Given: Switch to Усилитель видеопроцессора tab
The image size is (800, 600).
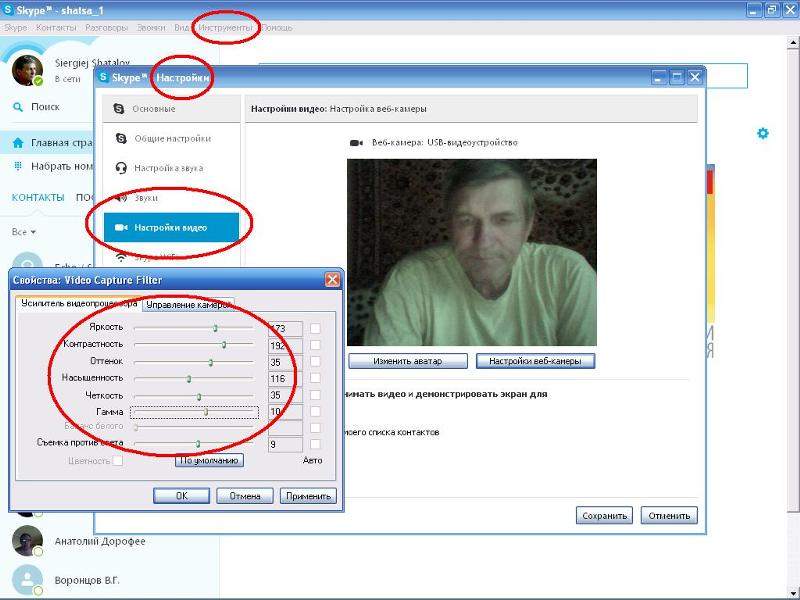Looking at the screenshot, I should tap(79, 303).
